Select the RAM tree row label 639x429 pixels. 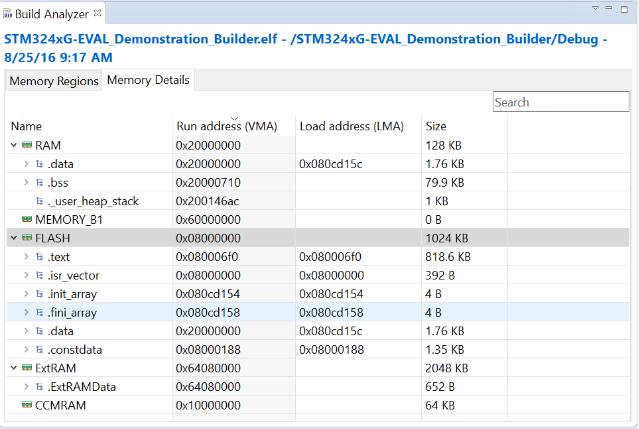pos(48,145)
